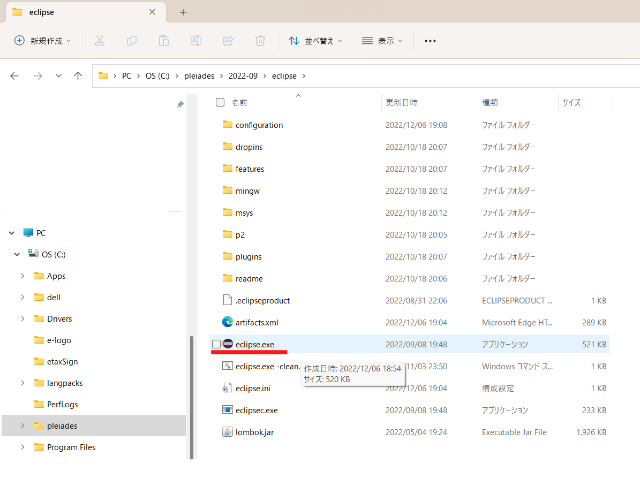640x480 pixels.
Task: Open recent locations chevron dropdown
Action: click(x=59, y=76)
